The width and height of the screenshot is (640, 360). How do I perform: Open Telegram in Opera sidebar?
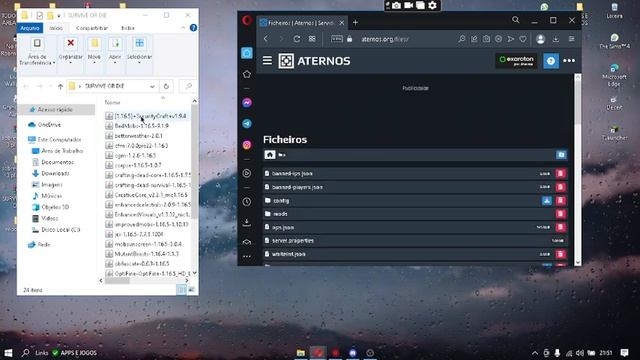tap(247, 124)
